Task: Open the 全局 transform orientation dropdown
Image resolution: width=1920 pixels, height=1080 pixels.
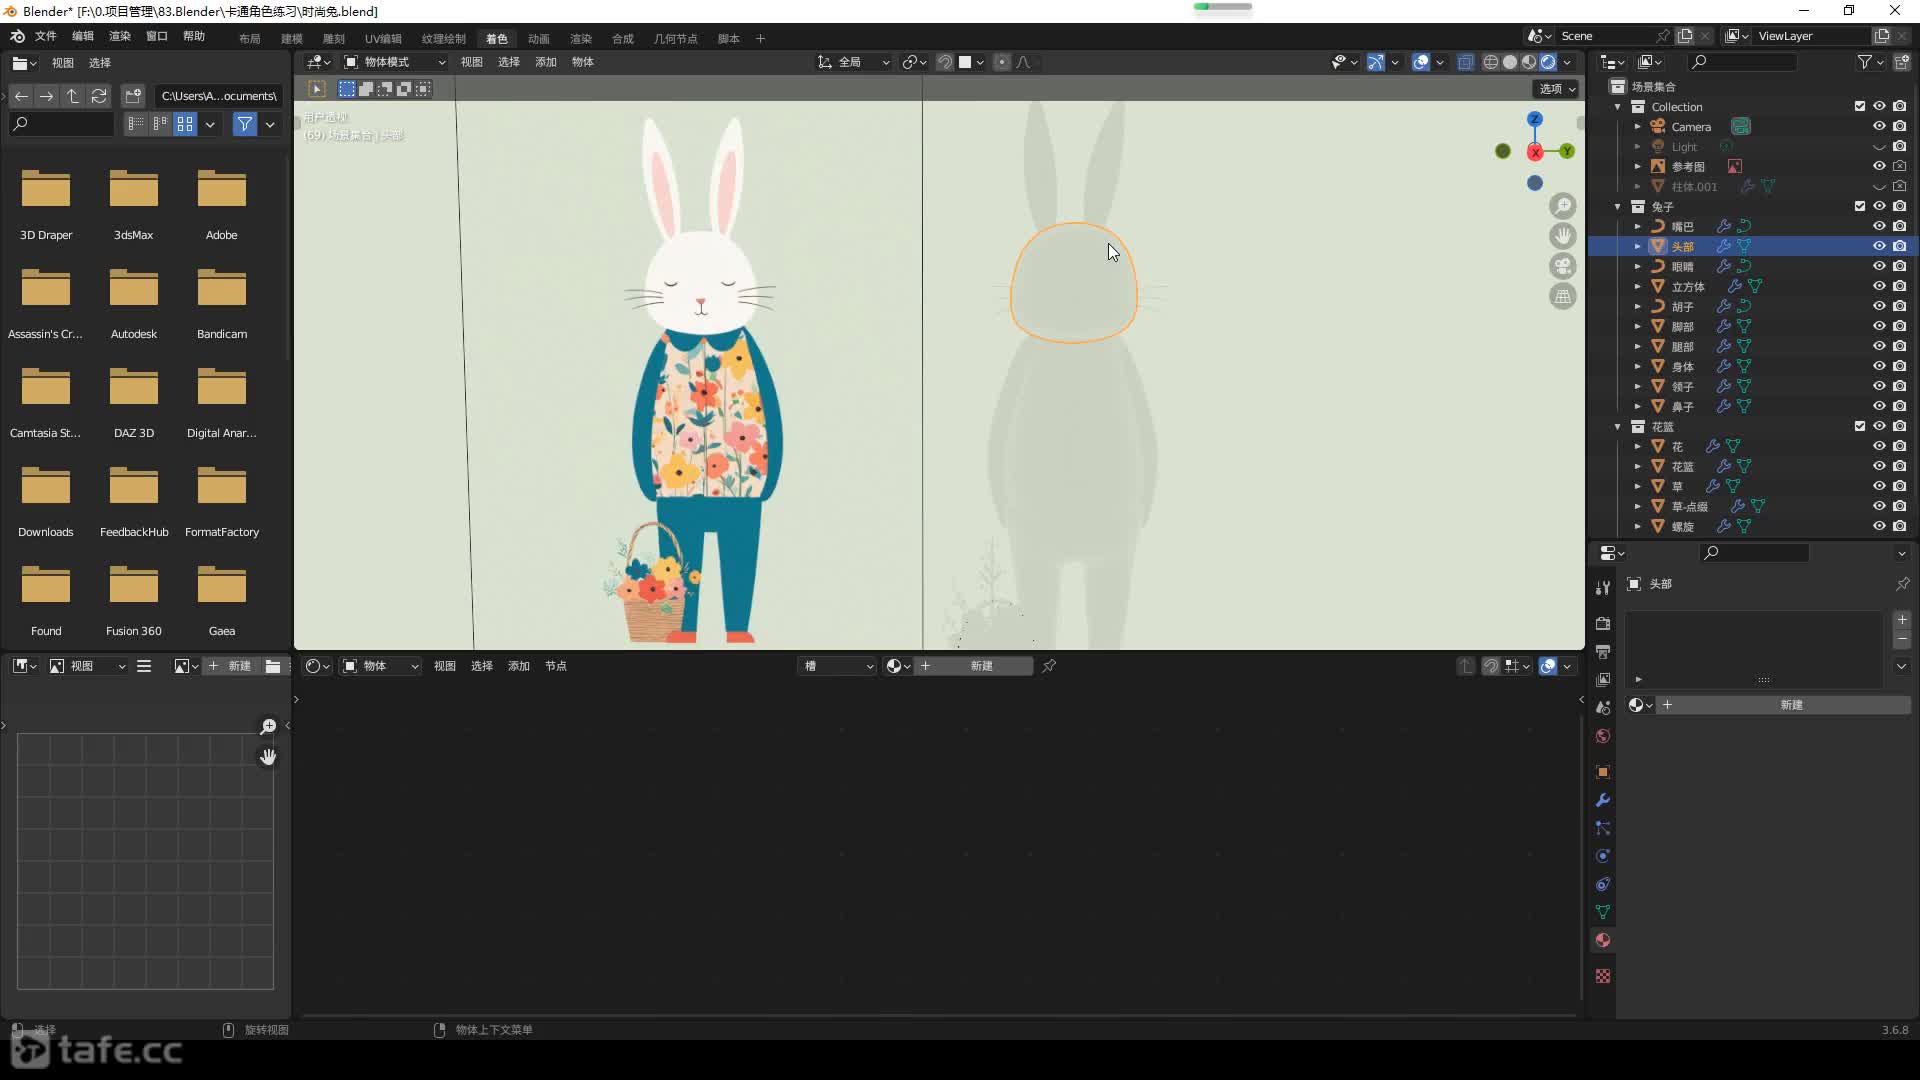Action: click(x=853, y=62)
